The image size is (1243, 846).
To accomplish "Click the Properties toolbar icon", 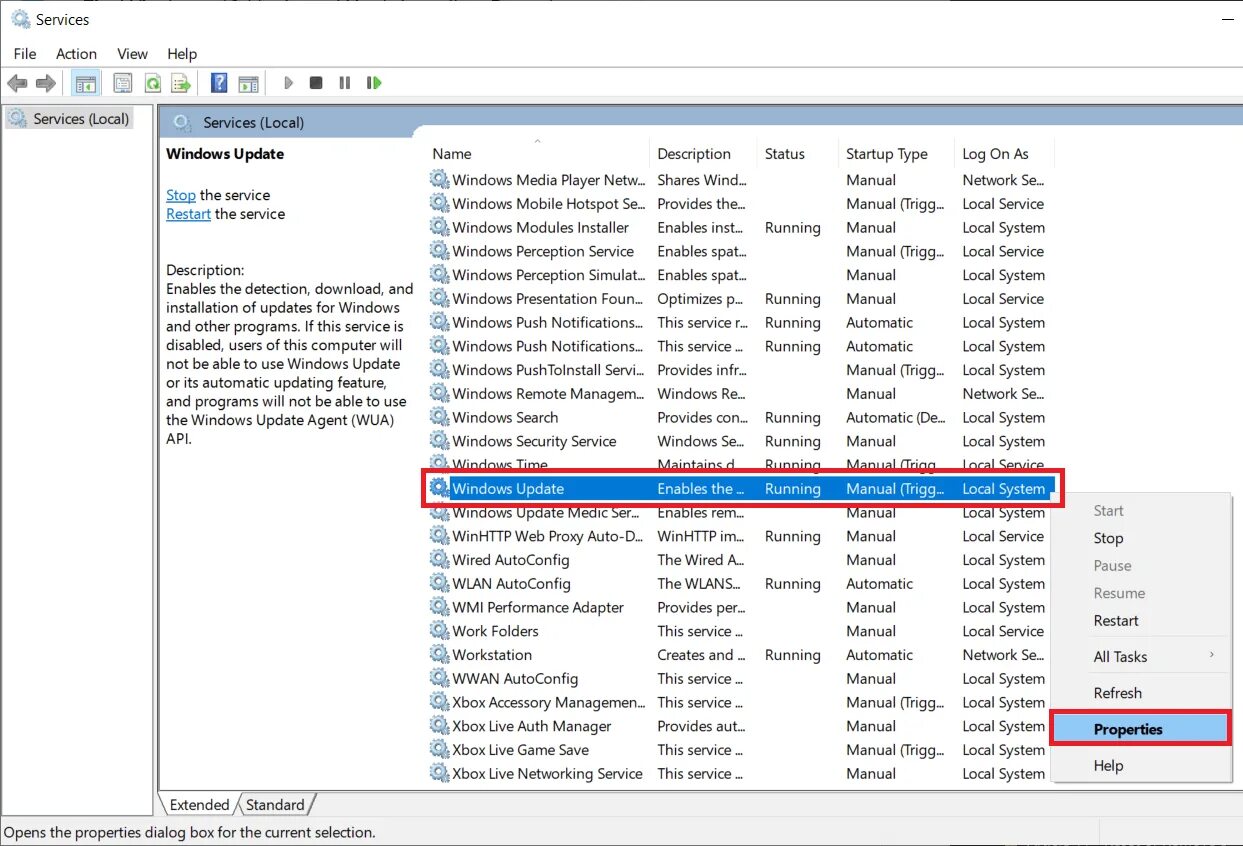I will [122, 83].
